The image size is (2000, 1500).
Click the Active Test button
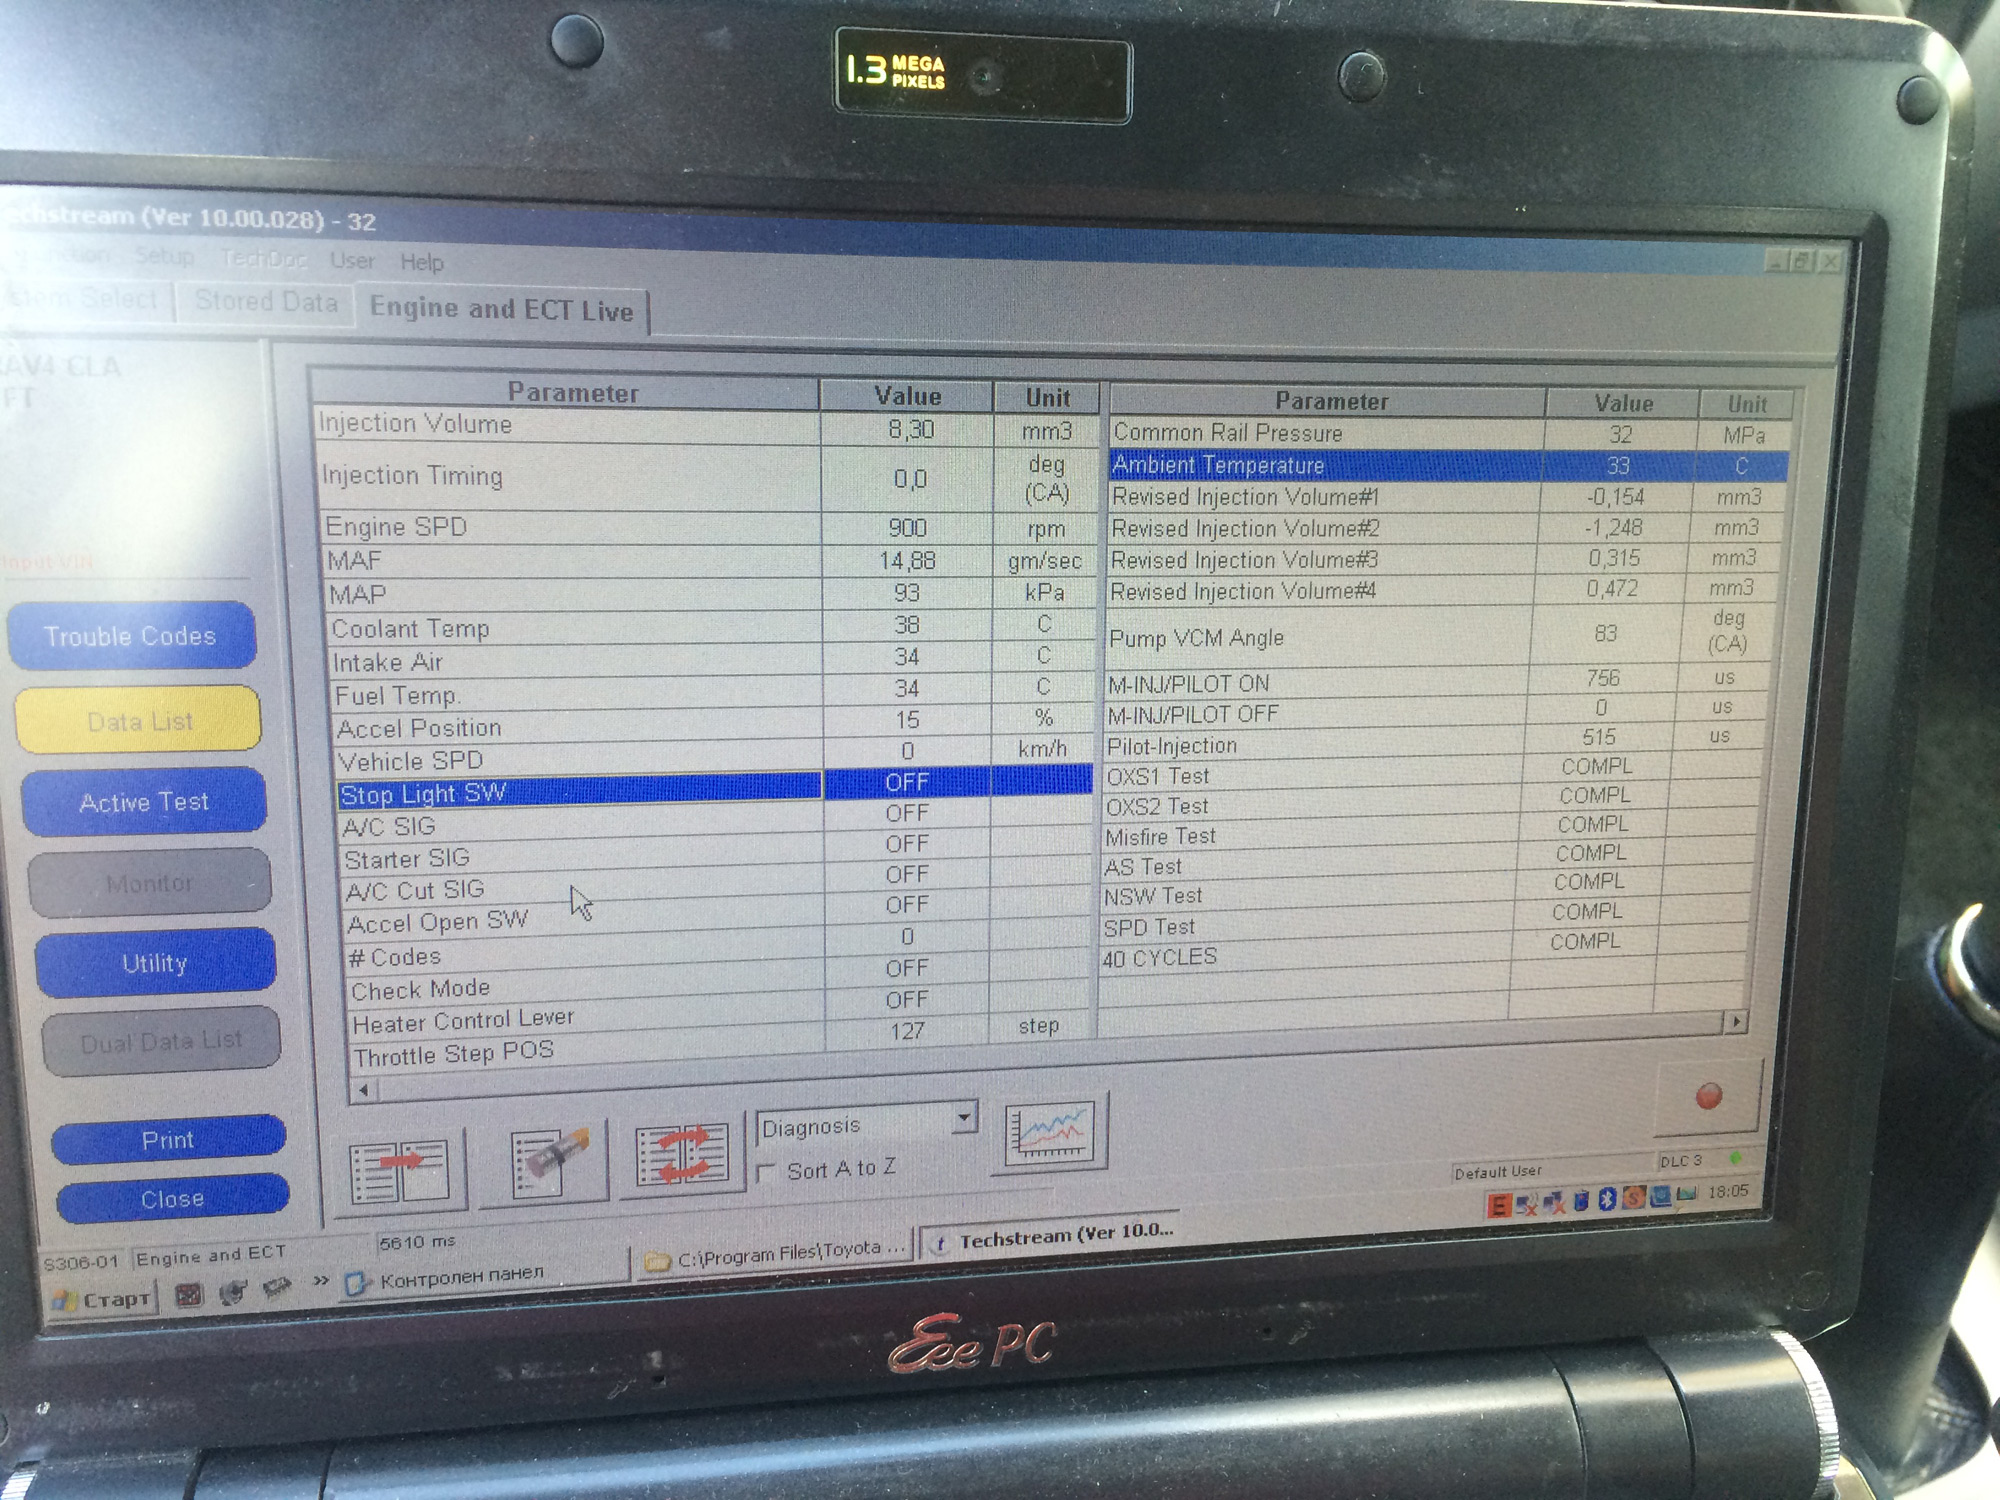144,802
